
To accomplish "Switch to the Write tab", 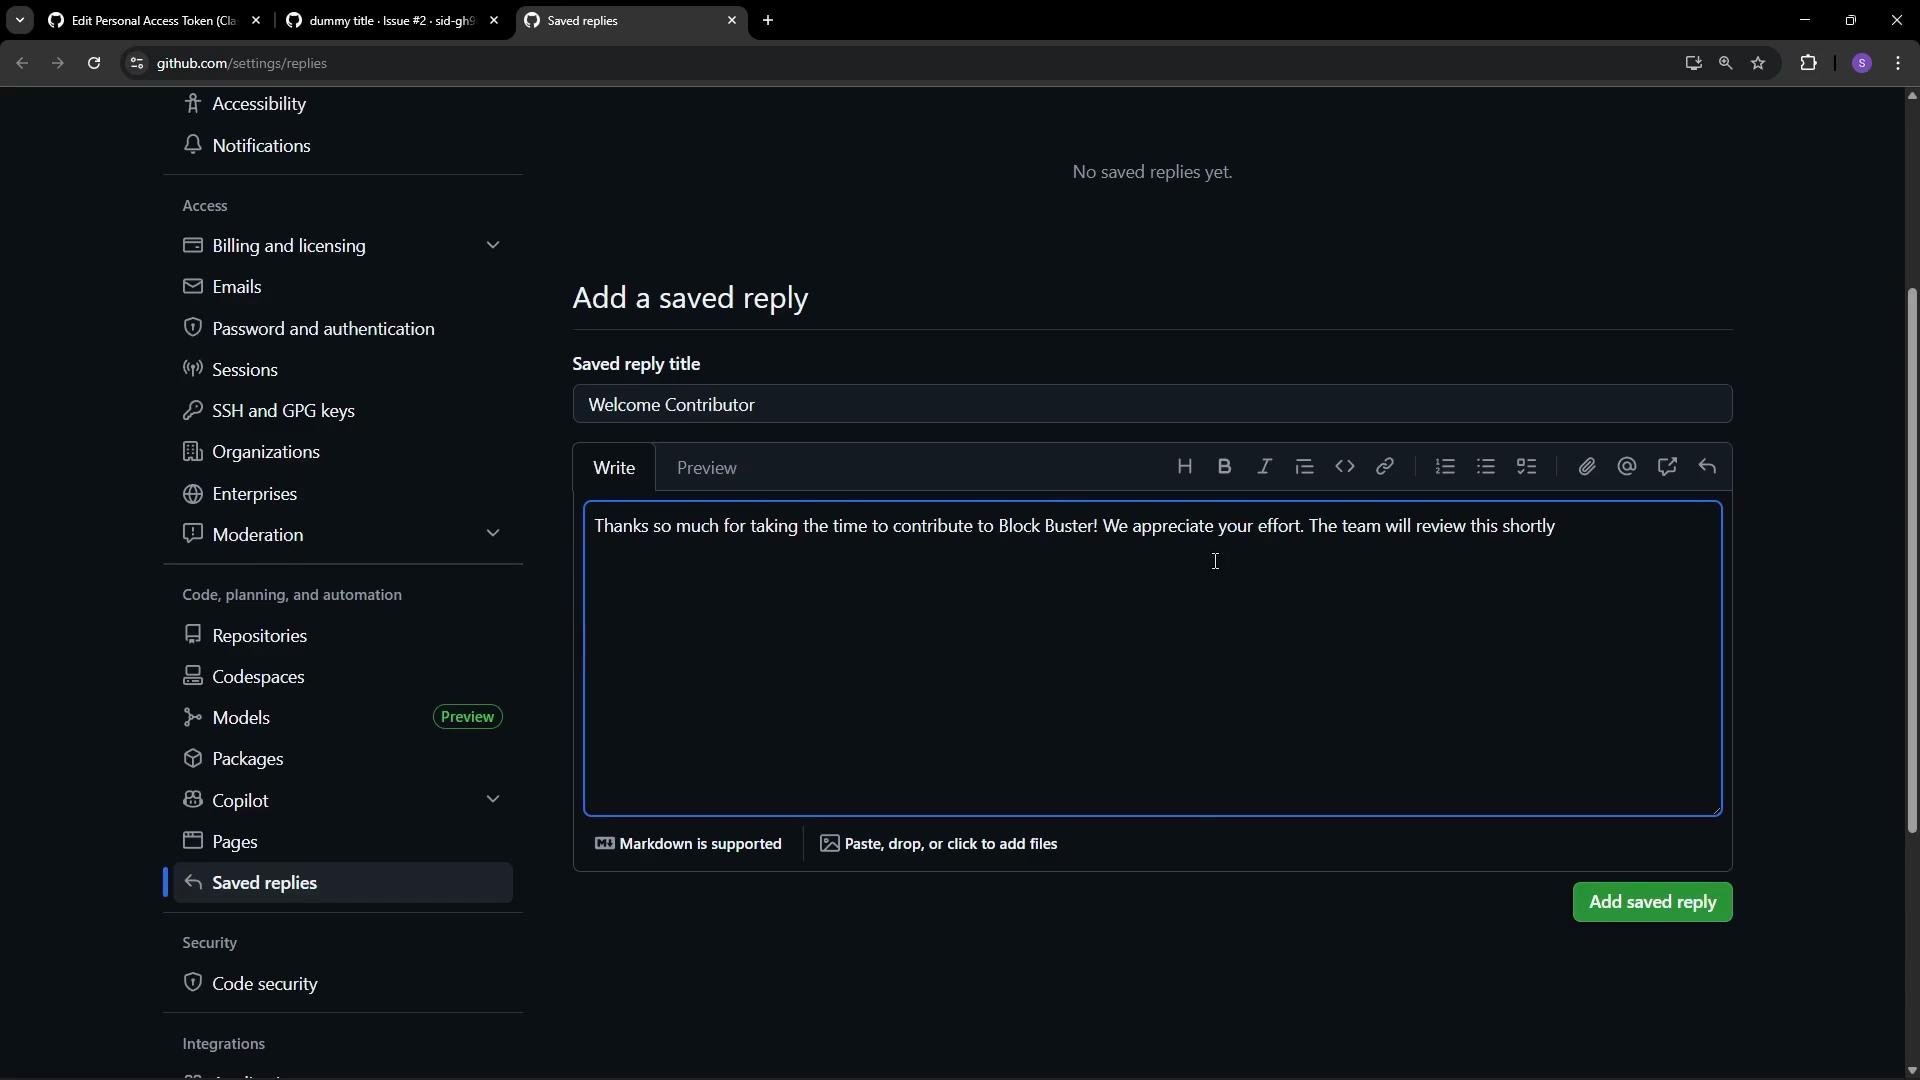I will 614,468.
